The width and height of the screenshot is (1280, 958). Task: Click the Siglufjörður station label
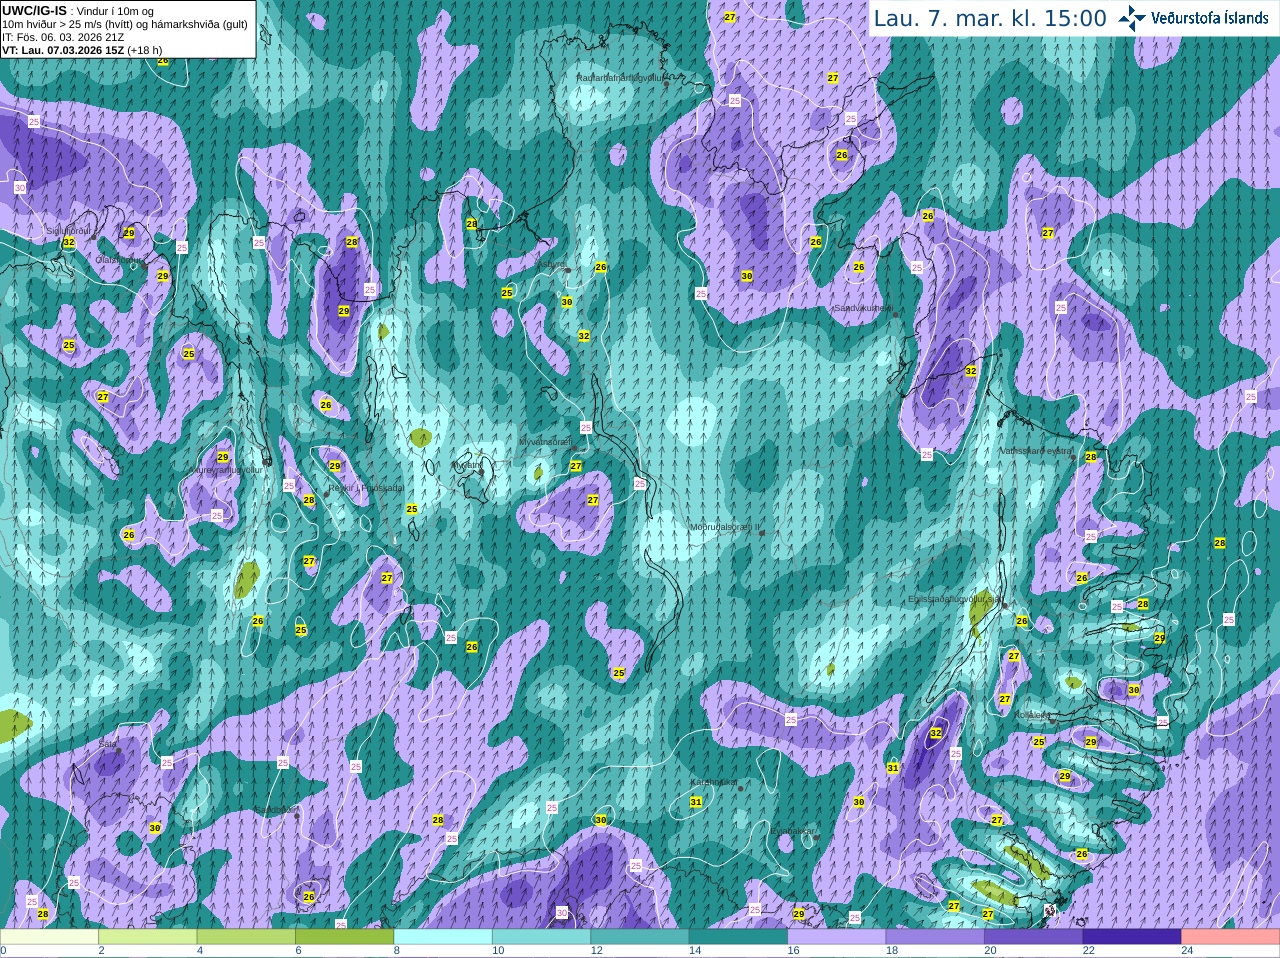(69, 230)
